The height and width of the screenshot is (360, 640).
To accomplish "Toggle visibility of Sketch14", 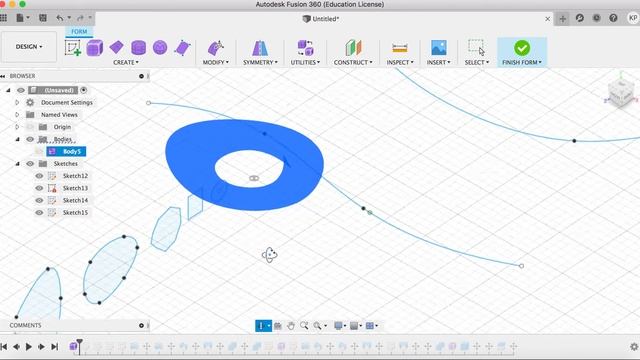I will coord(39,200).
